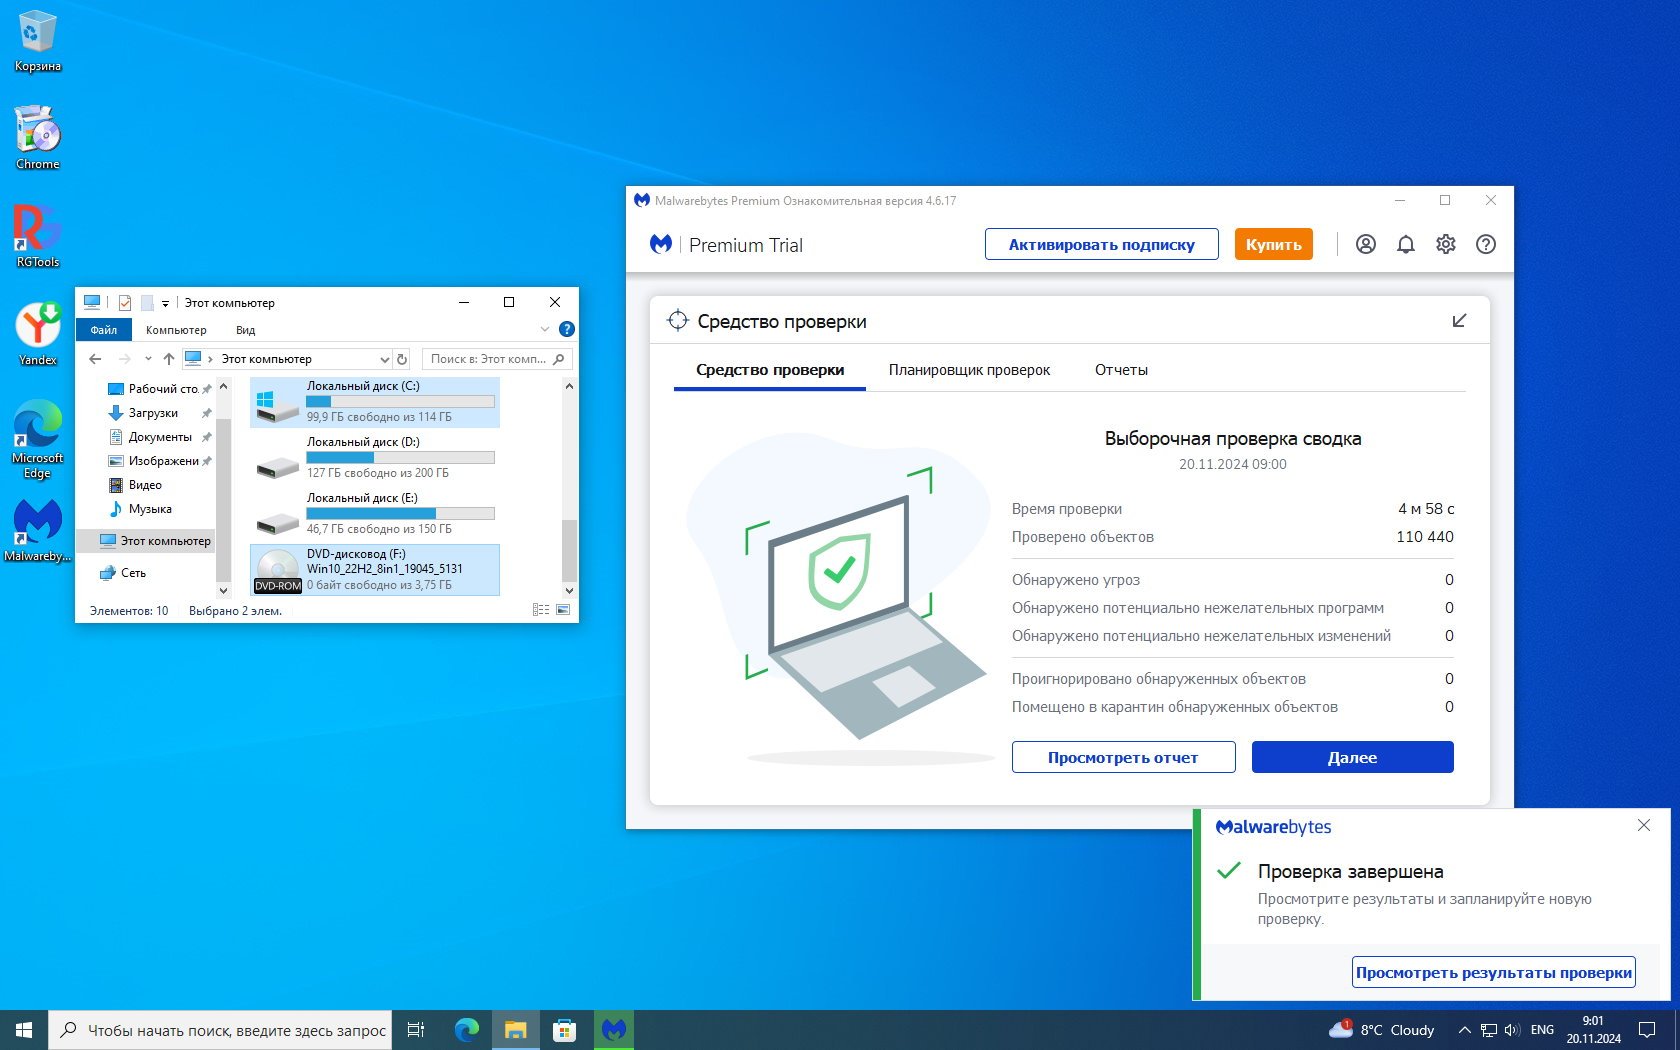Open Malwarebytes settings gear
The image size is (1680, 1050).
1445,244
